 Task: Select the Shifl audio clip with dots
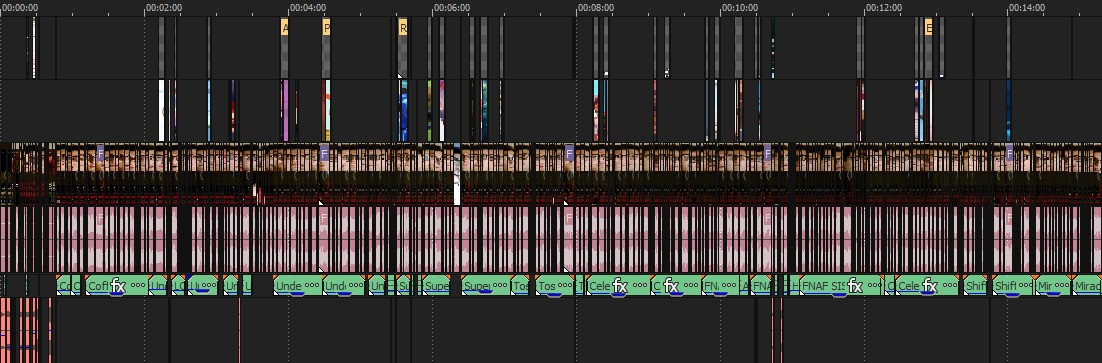[x=1012, y=286]
